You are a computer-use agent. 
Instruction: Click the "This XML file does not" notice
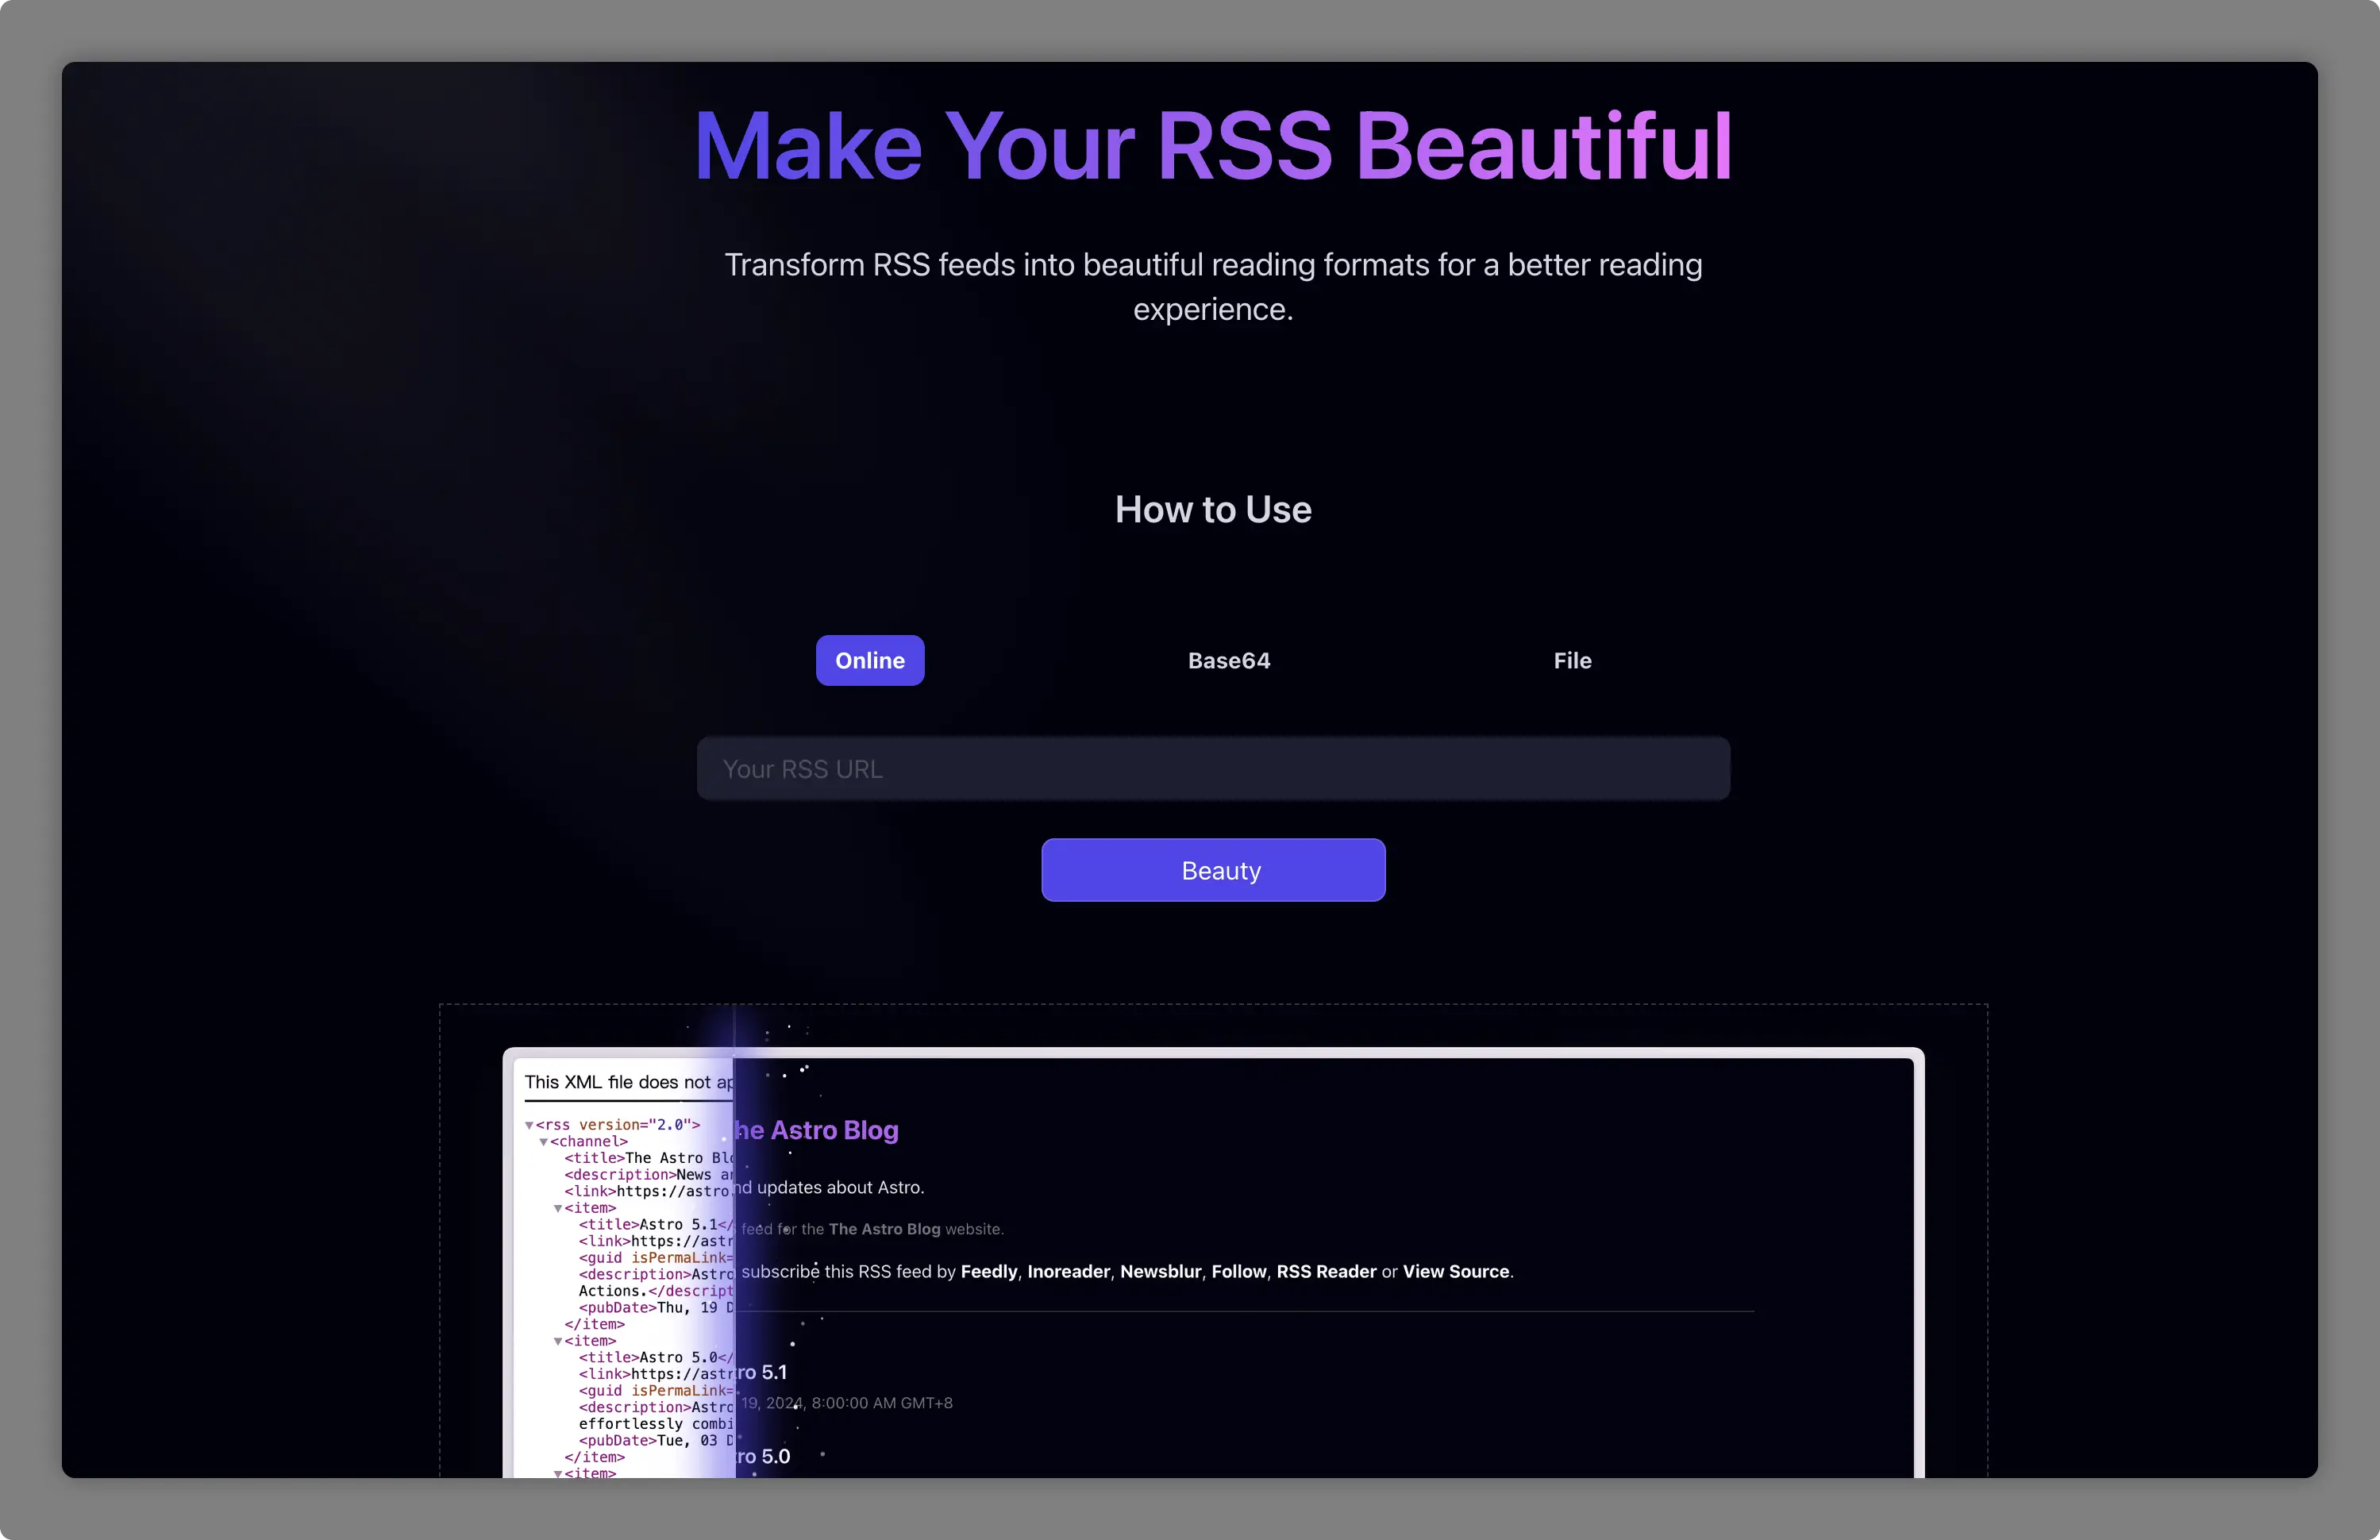tap(629, 1082)
